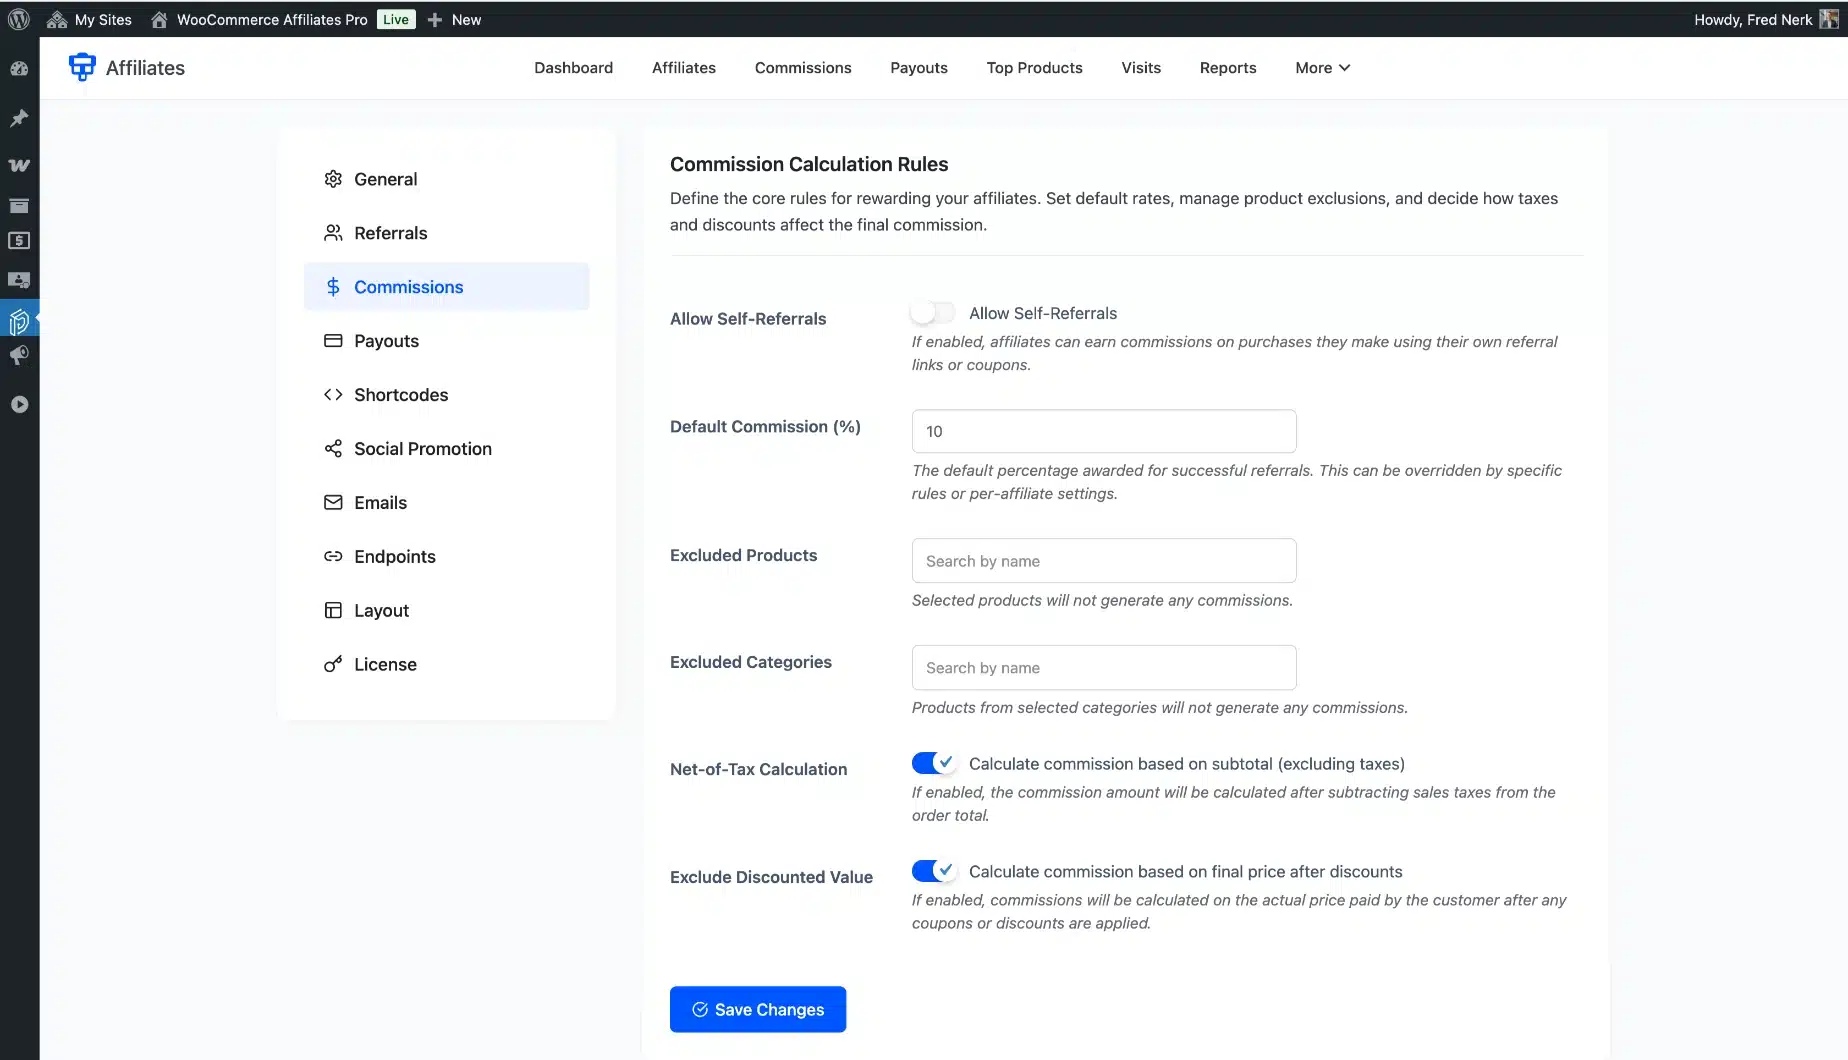Open the Shortcodes settings section
The width and height of the screenshot is (1848, 1060).
(x=400, y=395)
